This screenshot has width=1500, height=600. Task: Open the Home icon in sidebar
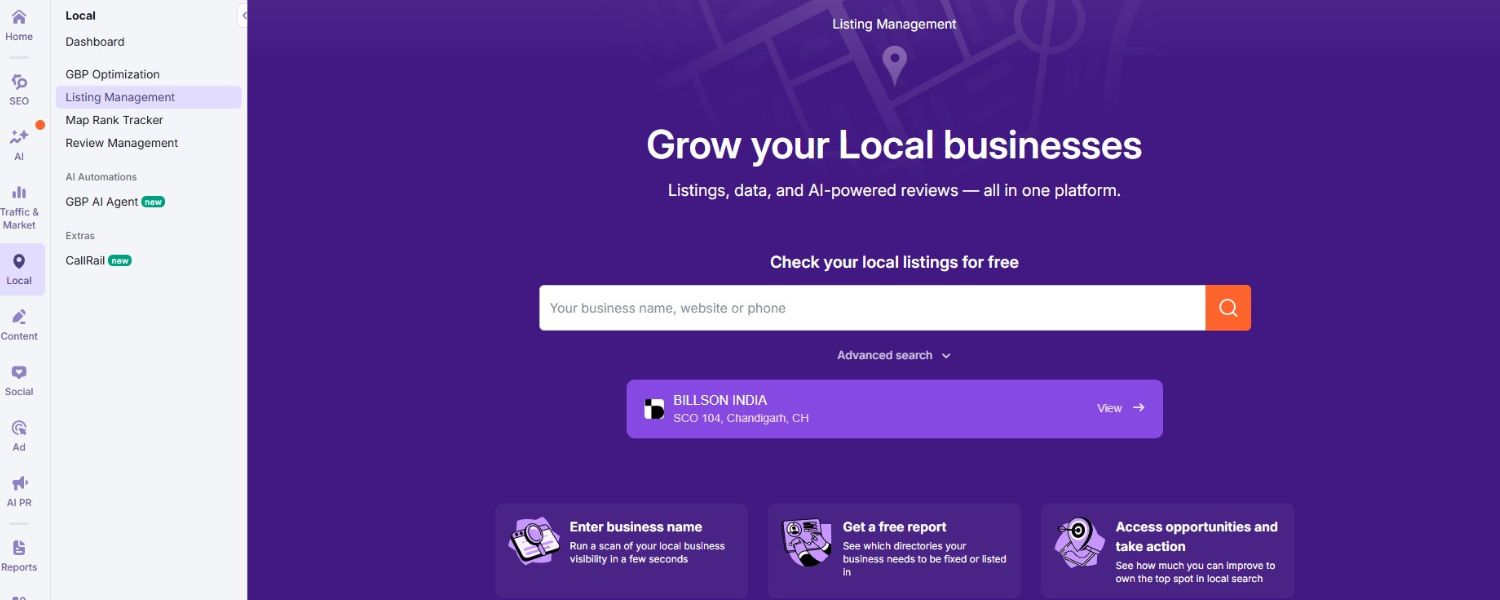pos(19,18)
